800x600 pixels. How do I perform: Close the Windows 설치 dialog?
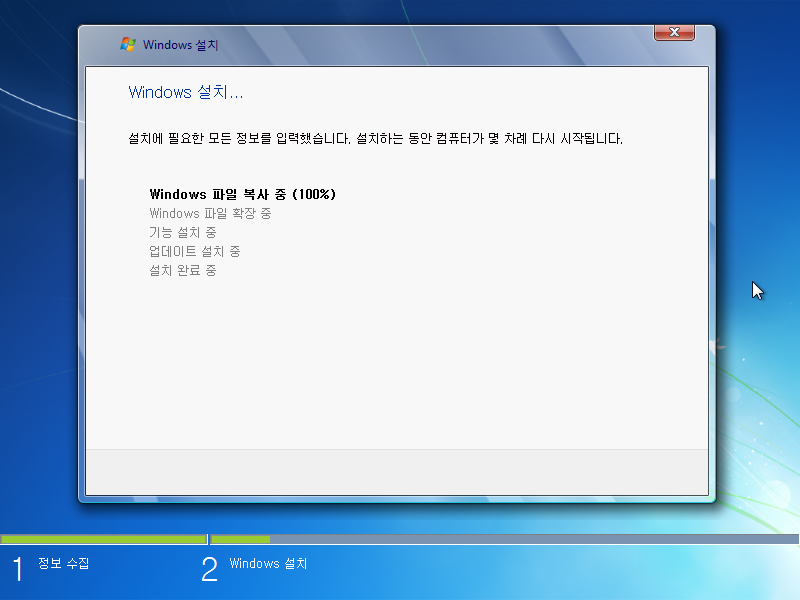674,32
